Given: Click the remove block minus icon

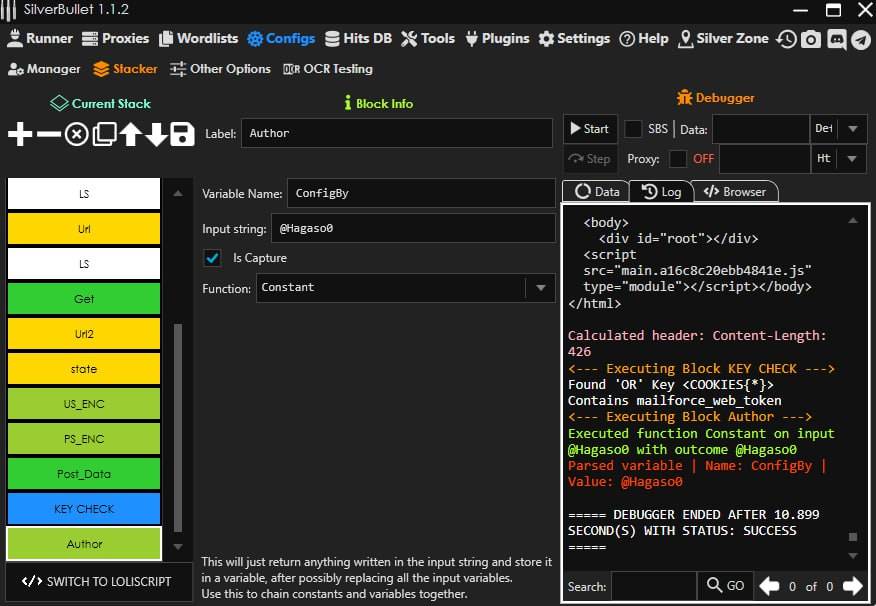Looking at the screenshot, I should (x=48, y=134).
